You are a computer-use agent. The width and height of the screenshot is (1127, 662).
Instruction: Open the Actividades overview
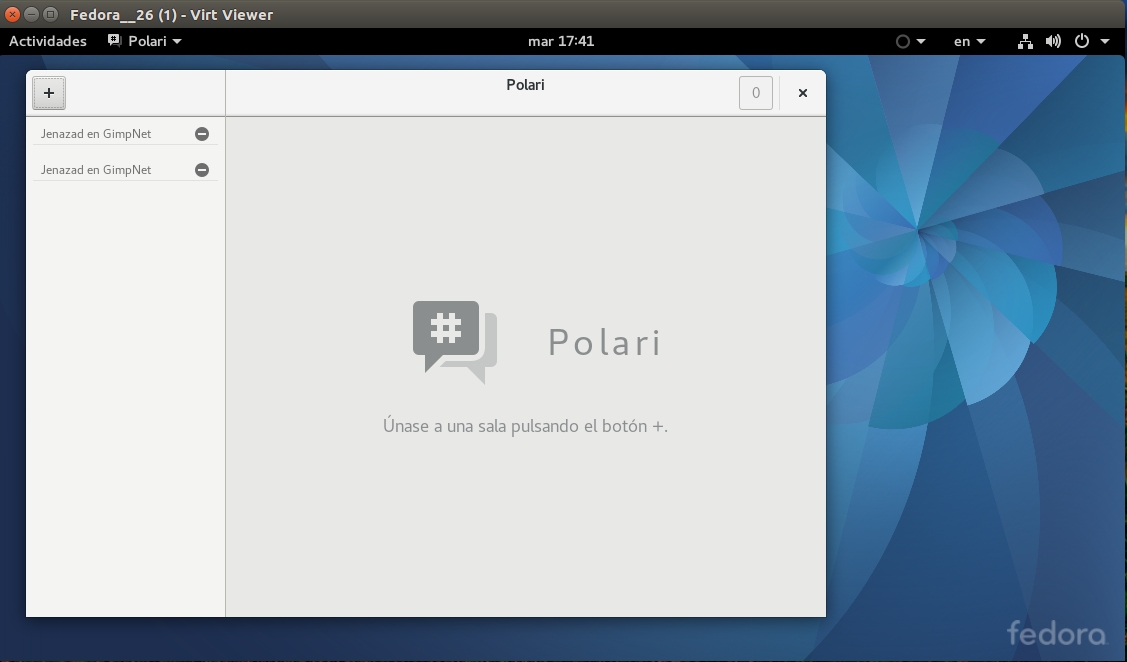[x=47, y=41]
